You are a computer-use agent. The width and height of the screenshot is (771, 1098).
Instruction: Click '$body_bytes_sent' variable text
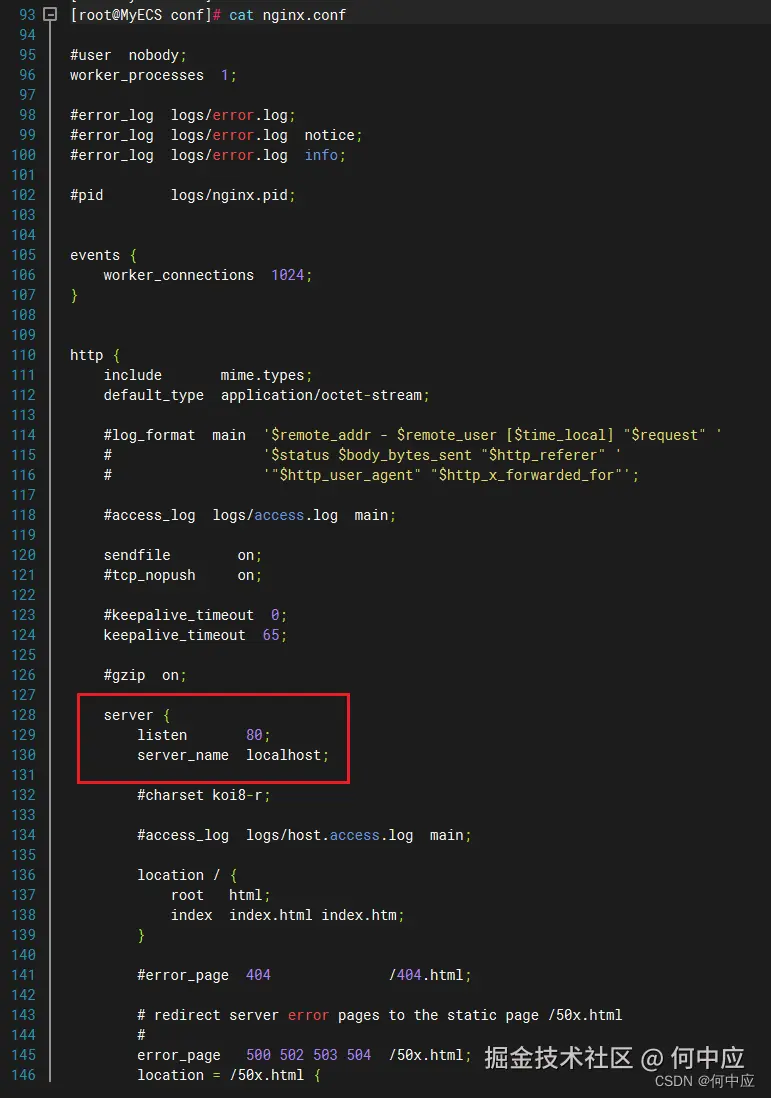405,455
